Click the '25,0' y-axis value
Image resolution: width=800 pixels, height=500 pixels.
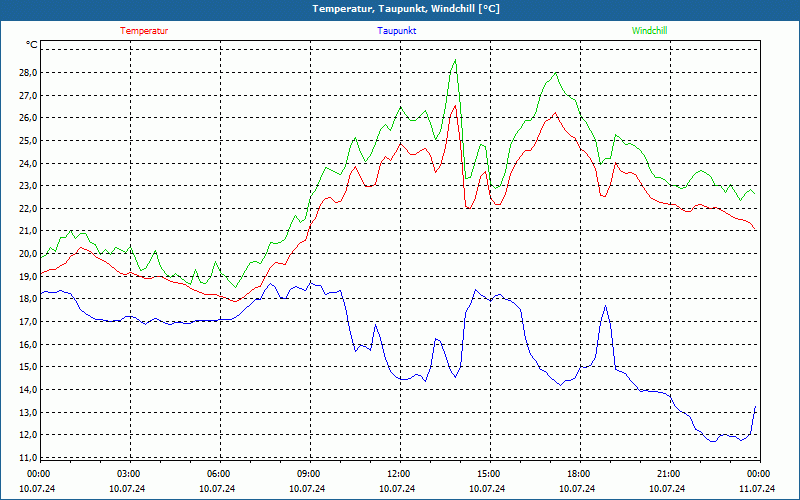click(x=28, y=140)
